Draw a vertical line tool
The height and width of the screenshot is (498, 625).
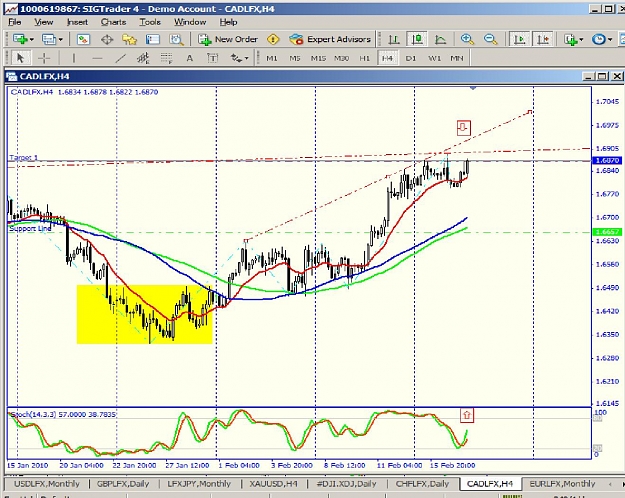pyautogui.click(x=74, y=58)
